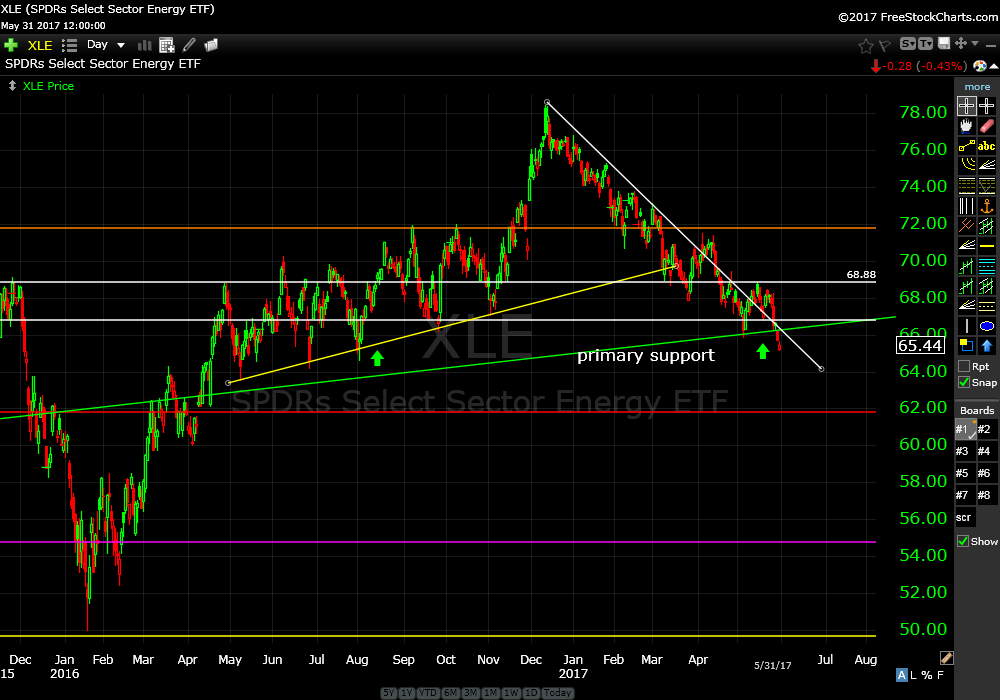The image size is (1000, 700).
Task: Expand the more drawing tools list
Action: click(x=977, y=87)
